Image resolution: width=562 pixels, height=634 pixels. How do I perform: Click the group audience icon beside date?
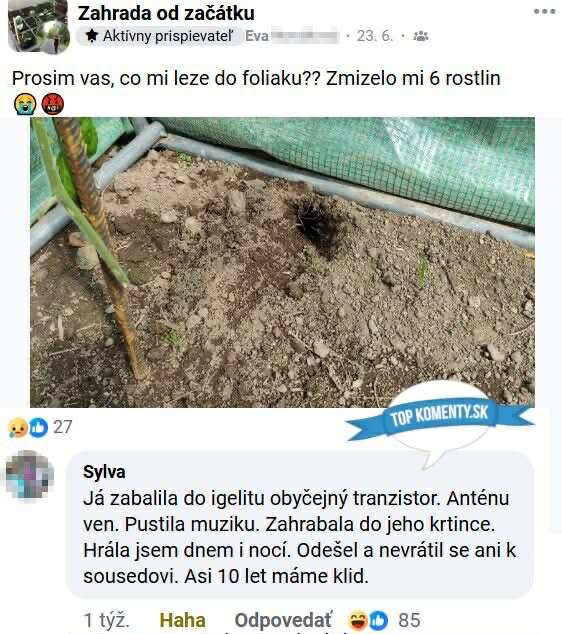click(x=420, y=36)
